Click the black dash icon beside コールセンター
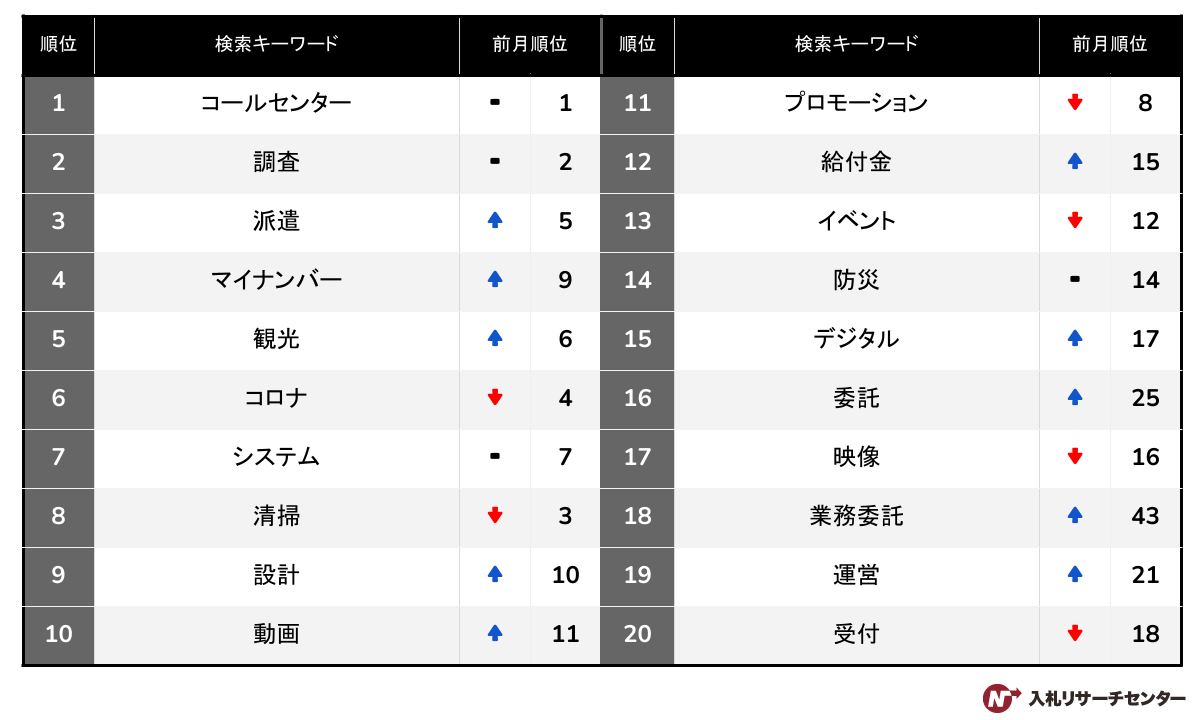 (494, 103)
